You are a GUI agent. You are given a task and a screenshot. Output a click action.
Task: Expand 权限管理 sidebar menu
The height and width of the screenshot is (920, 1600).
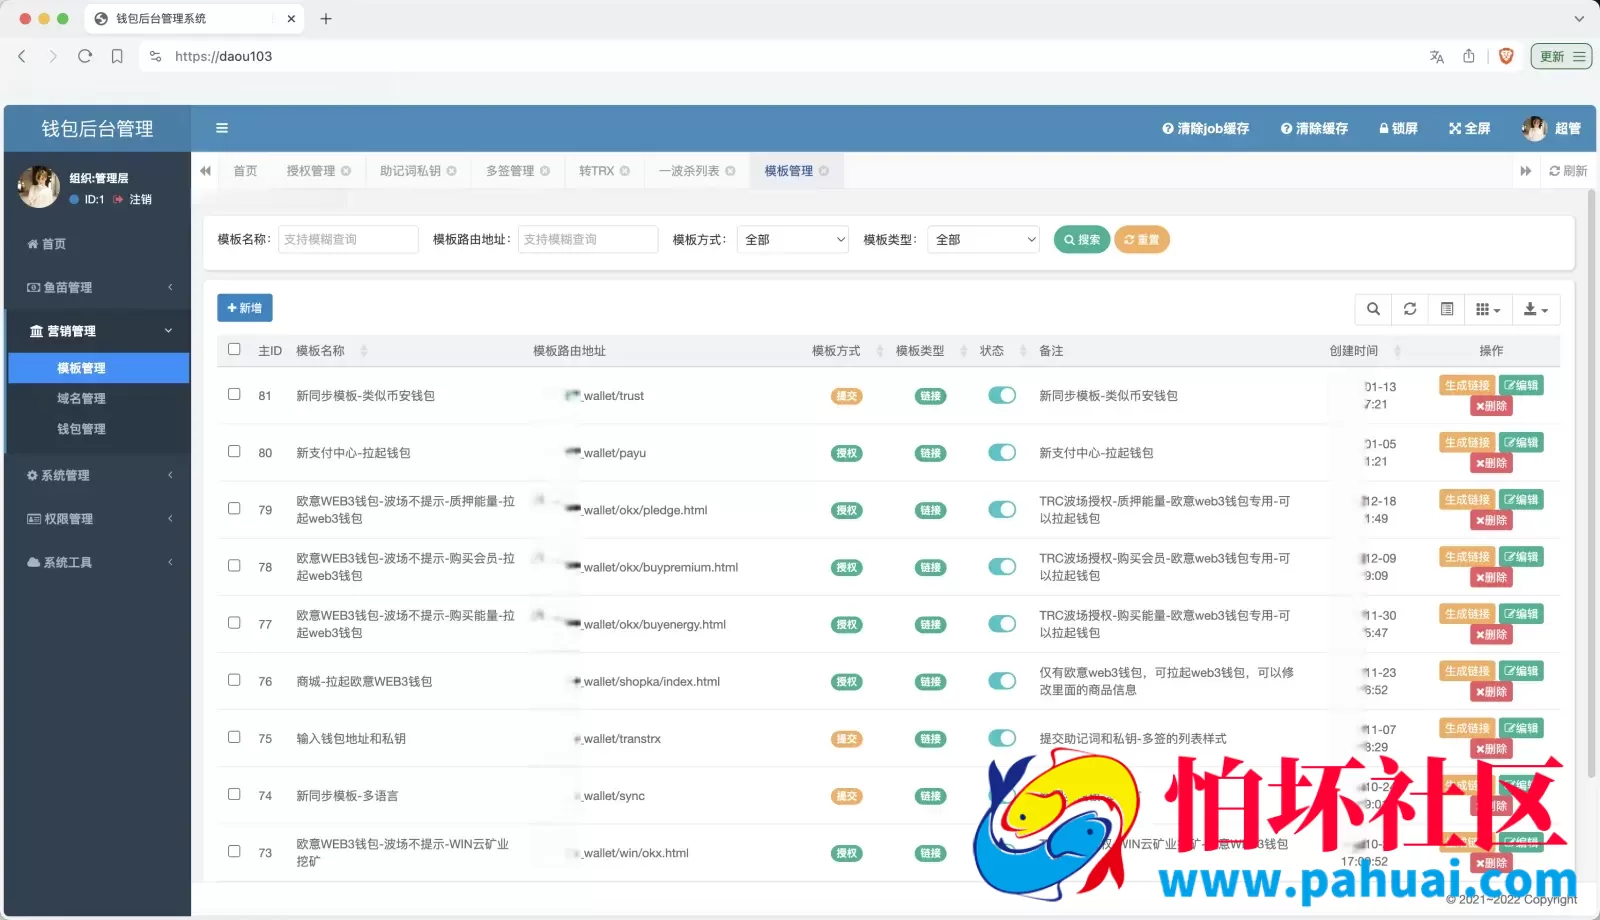[x=97, y=519]
